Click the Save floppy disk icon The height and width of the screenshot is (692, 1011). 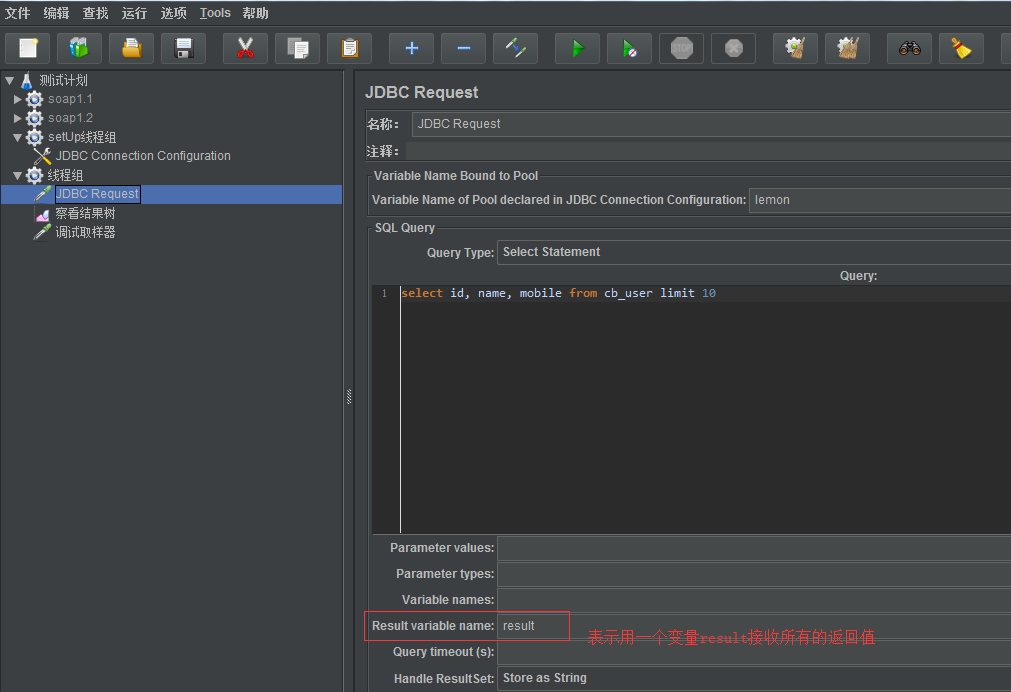point(183,48)
